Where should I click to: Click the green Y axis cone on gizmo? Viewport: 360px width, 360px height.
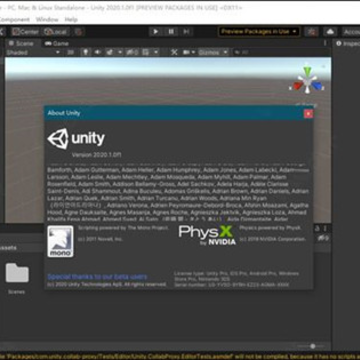tap(307, 70)
